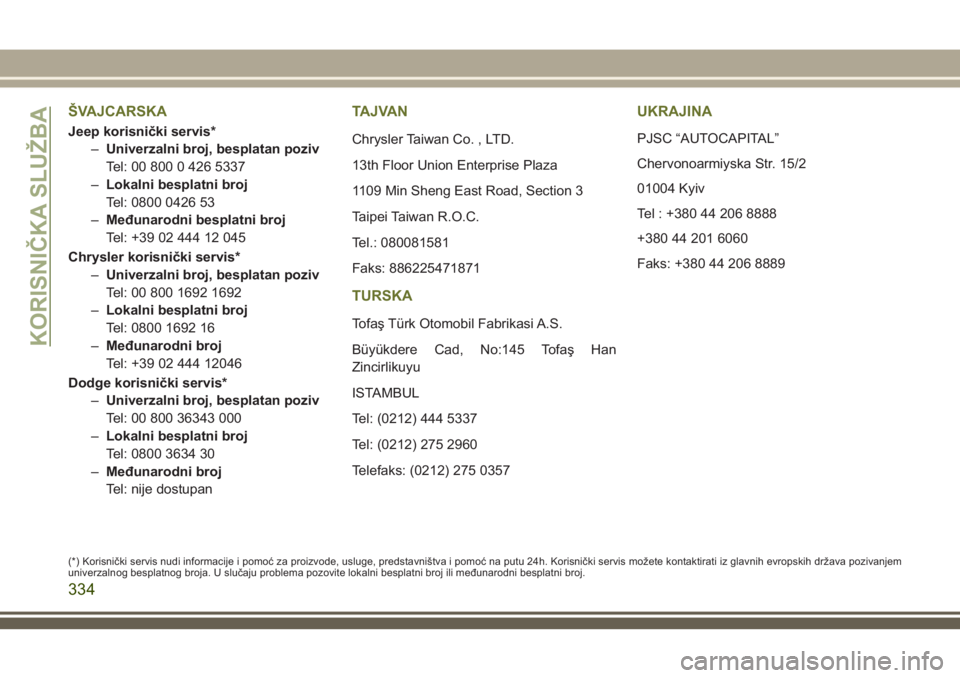960x678 pixels.
Task: Click the 'Chrysler korisnički servis*' heading
Action: tap(154, 257)
